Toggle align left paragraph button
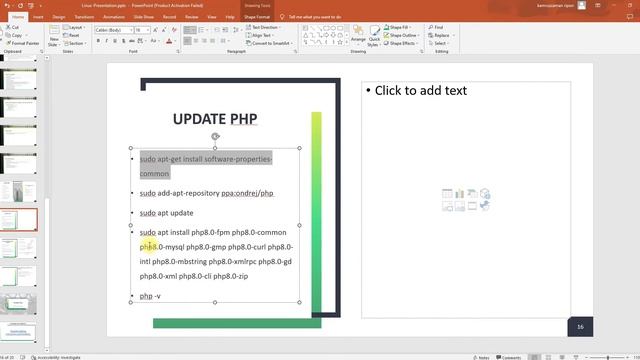This screenshot has height=360, width=640. pyautogui.click(x=187, y=41)
